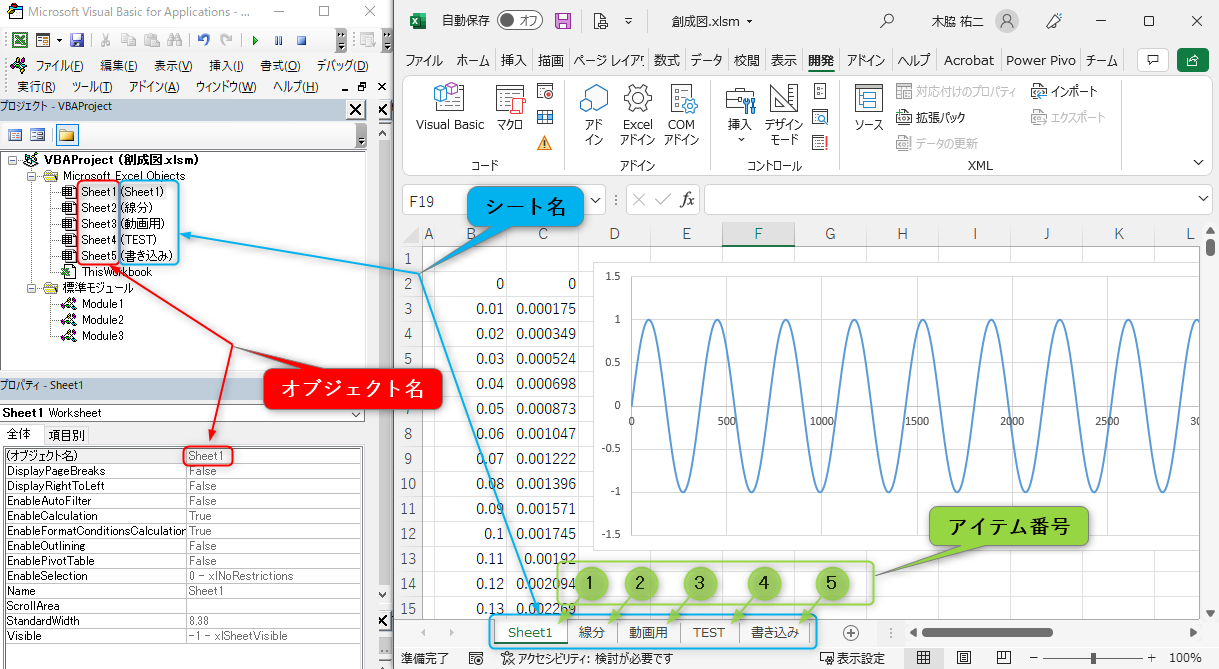
Task: Click the Excel アドイン gear icon
Action: click(637, 99)
